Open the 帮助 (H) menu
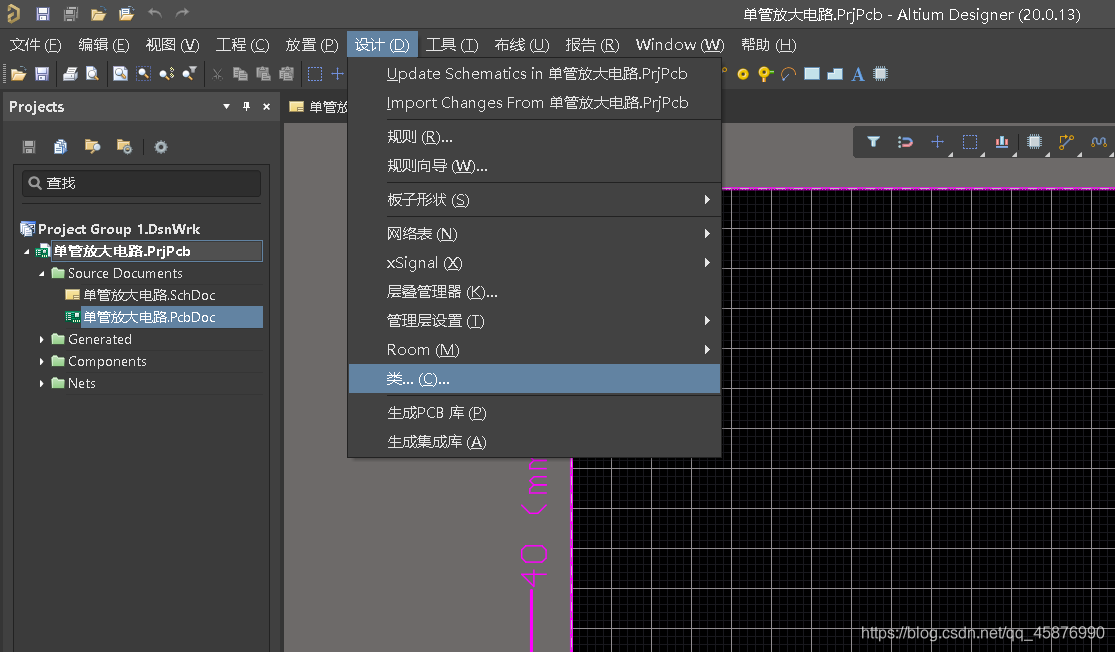 [x=769, y=45]
